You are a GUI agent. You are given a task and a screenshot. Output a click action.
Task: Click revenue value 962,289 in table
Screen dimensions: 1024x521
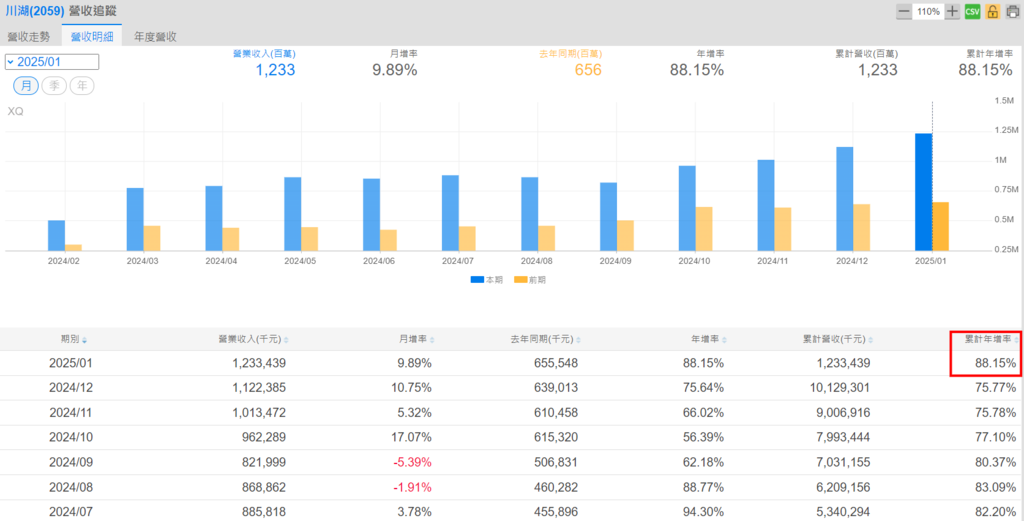pyautogui.click(x=263, y=437)
